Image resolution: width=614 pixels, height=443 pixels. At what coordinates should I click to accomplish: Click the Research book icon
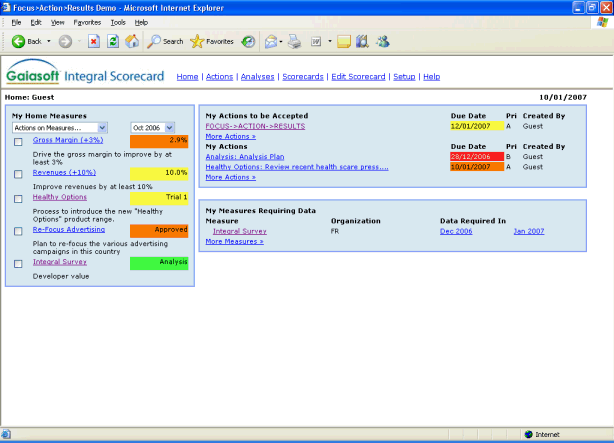point(362,42)
